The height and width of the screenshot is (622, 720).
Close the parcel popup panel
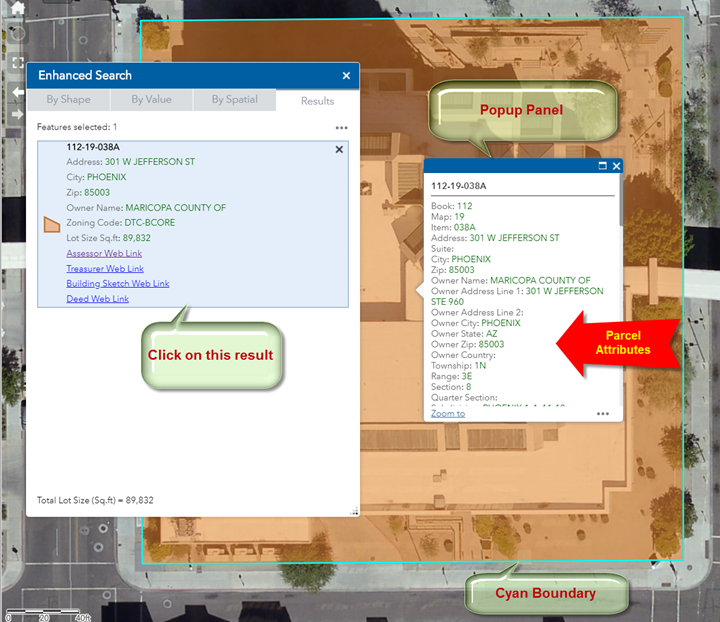pos(616,166)
